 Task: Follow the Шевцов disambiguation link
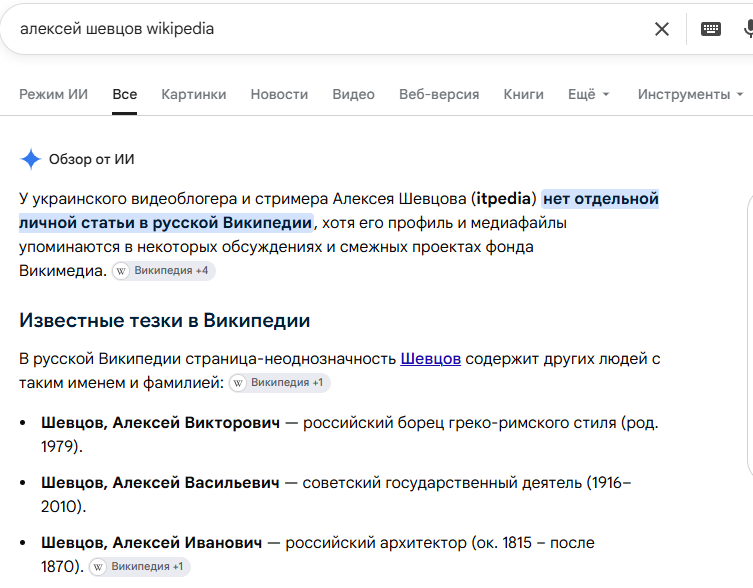click(430, 359)
